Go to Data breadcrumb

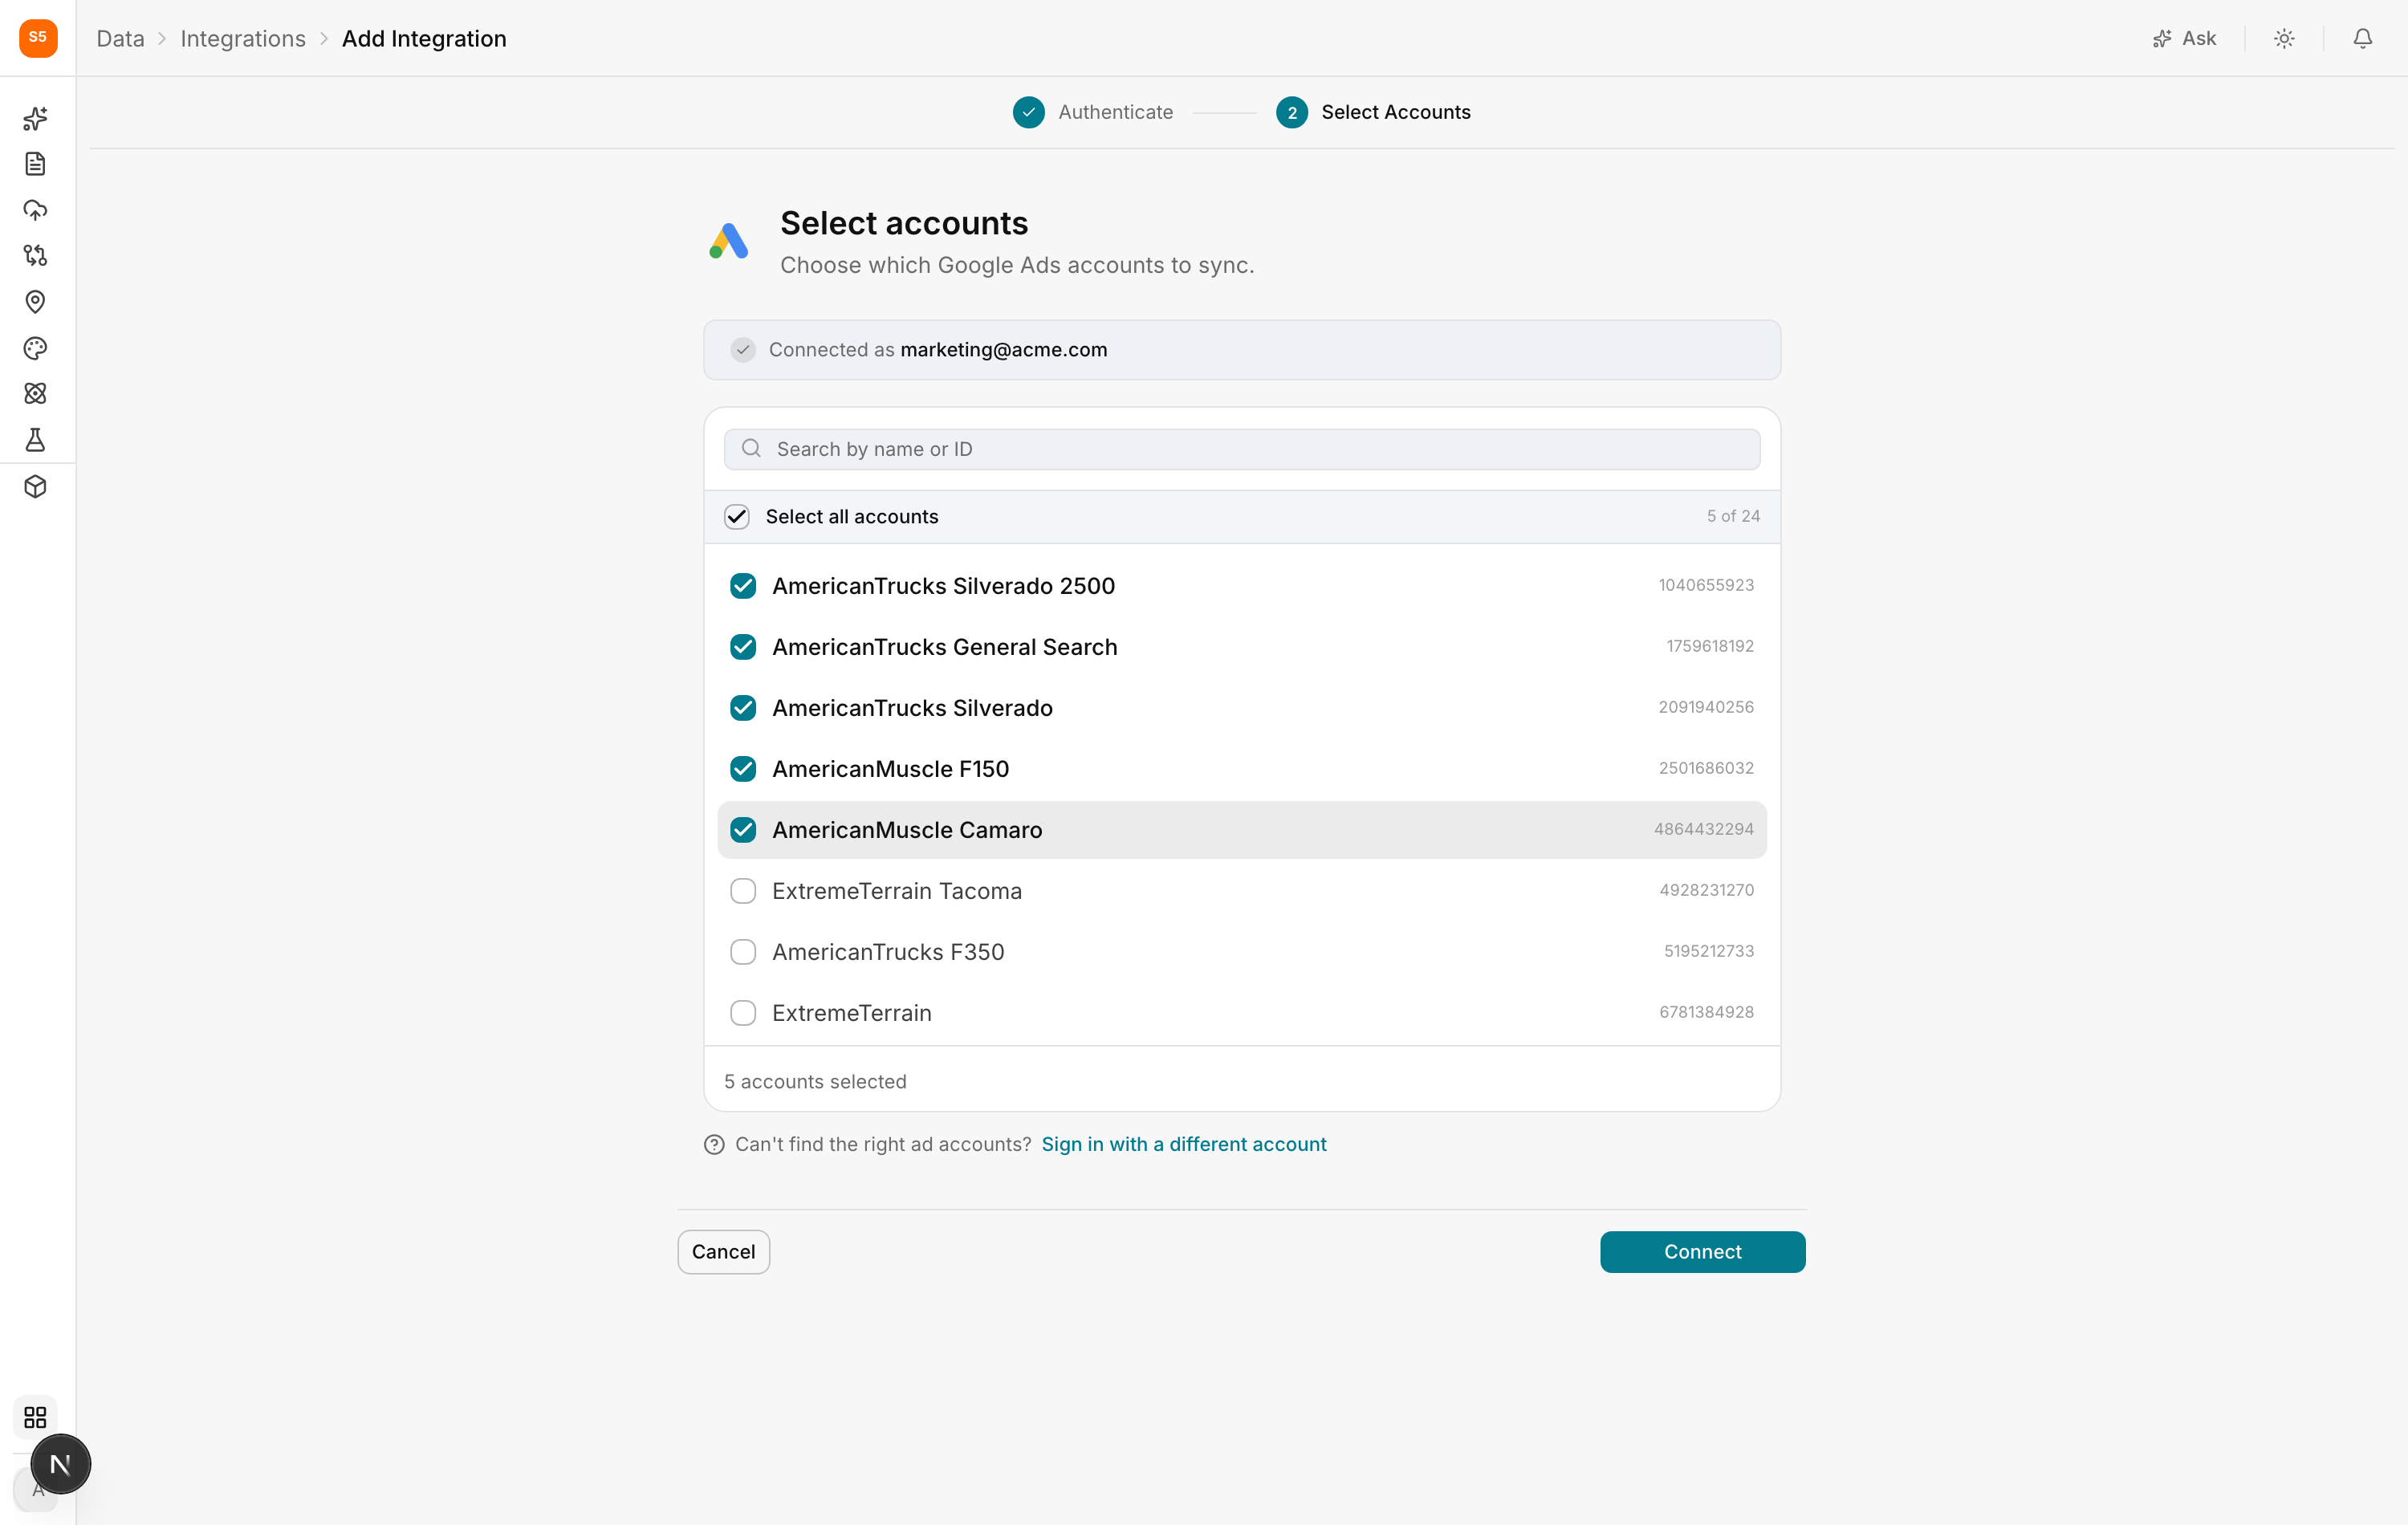point(120,38)
